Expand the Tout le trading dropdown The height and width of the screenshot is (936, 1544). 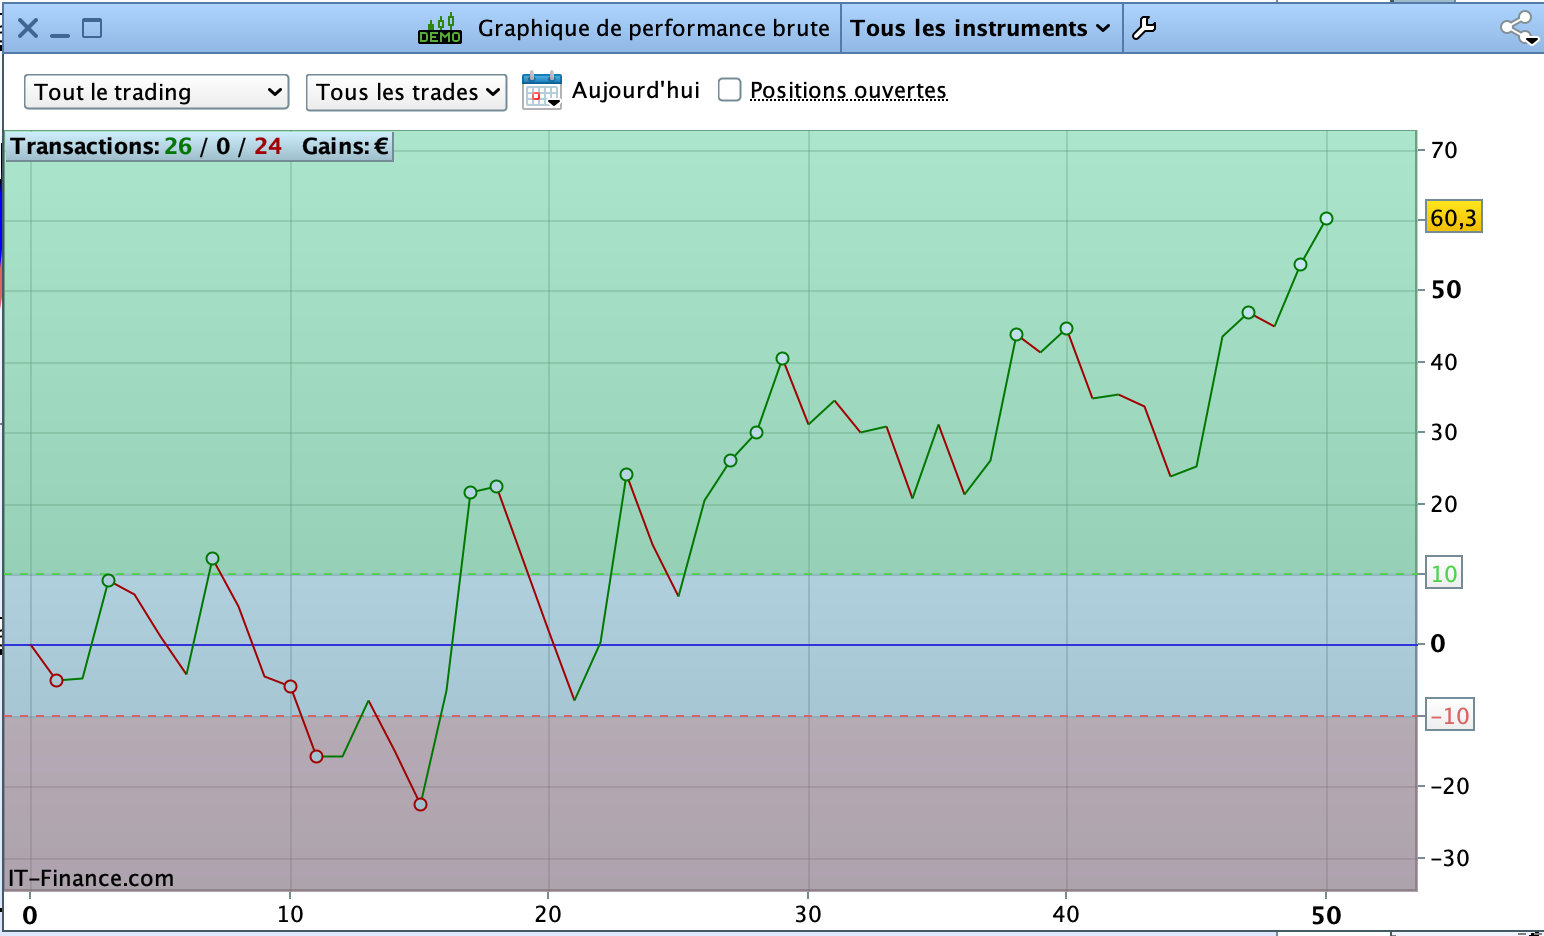[x=157, y=92]
